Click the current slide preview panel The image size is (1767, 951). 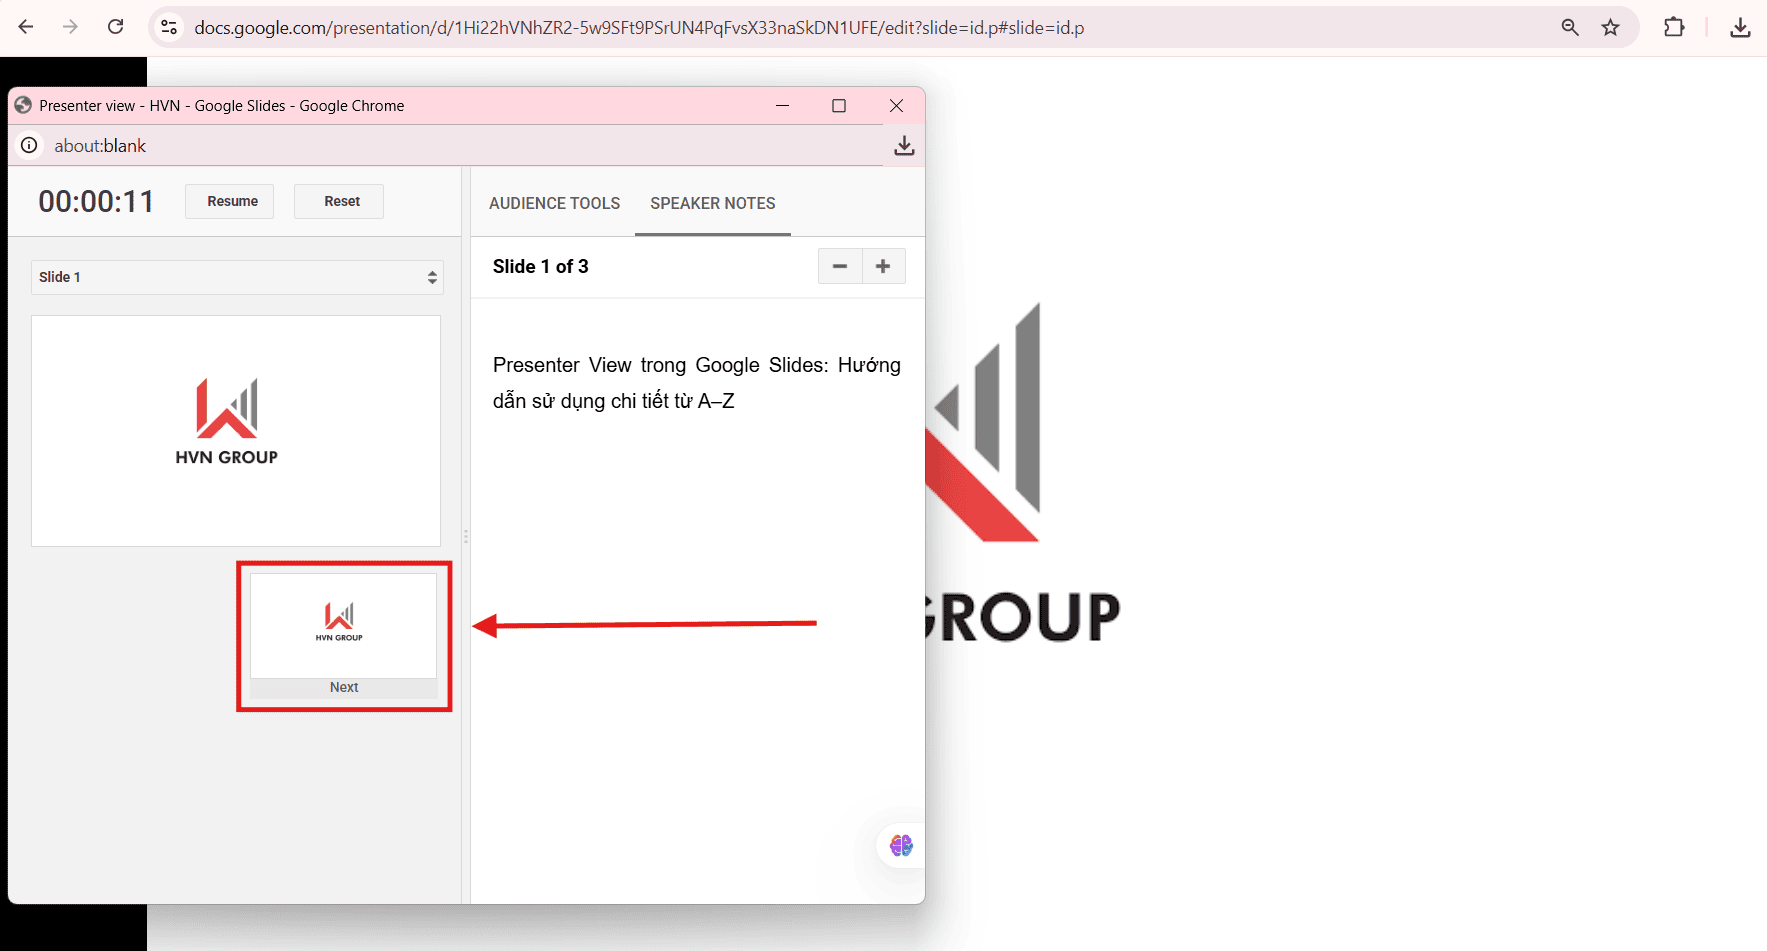pyautogui.click(x=235, y=430)
